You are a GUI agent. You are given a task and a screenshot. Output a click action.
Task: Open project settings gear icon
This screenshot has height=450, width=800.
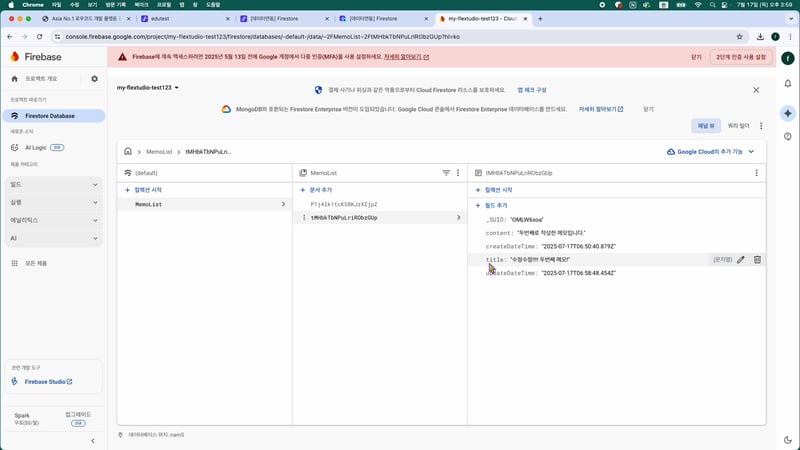pos(94,79)
